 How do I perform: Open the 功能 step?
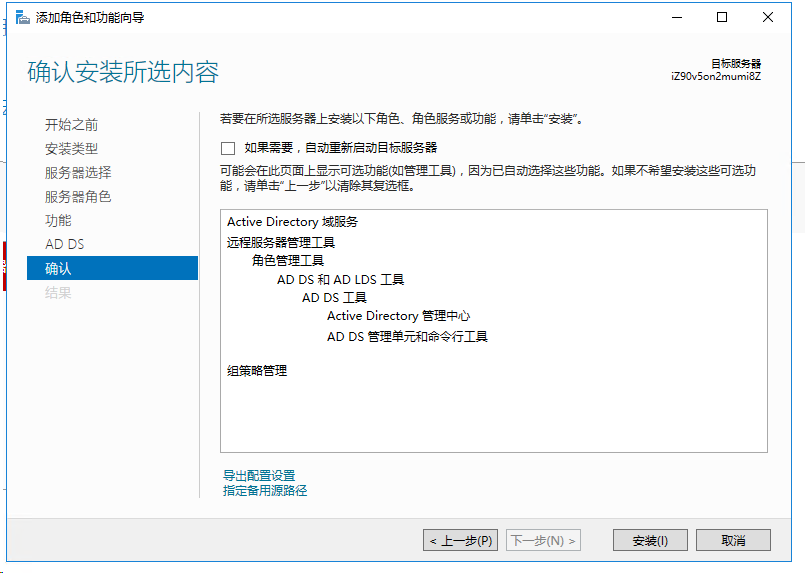58,220
